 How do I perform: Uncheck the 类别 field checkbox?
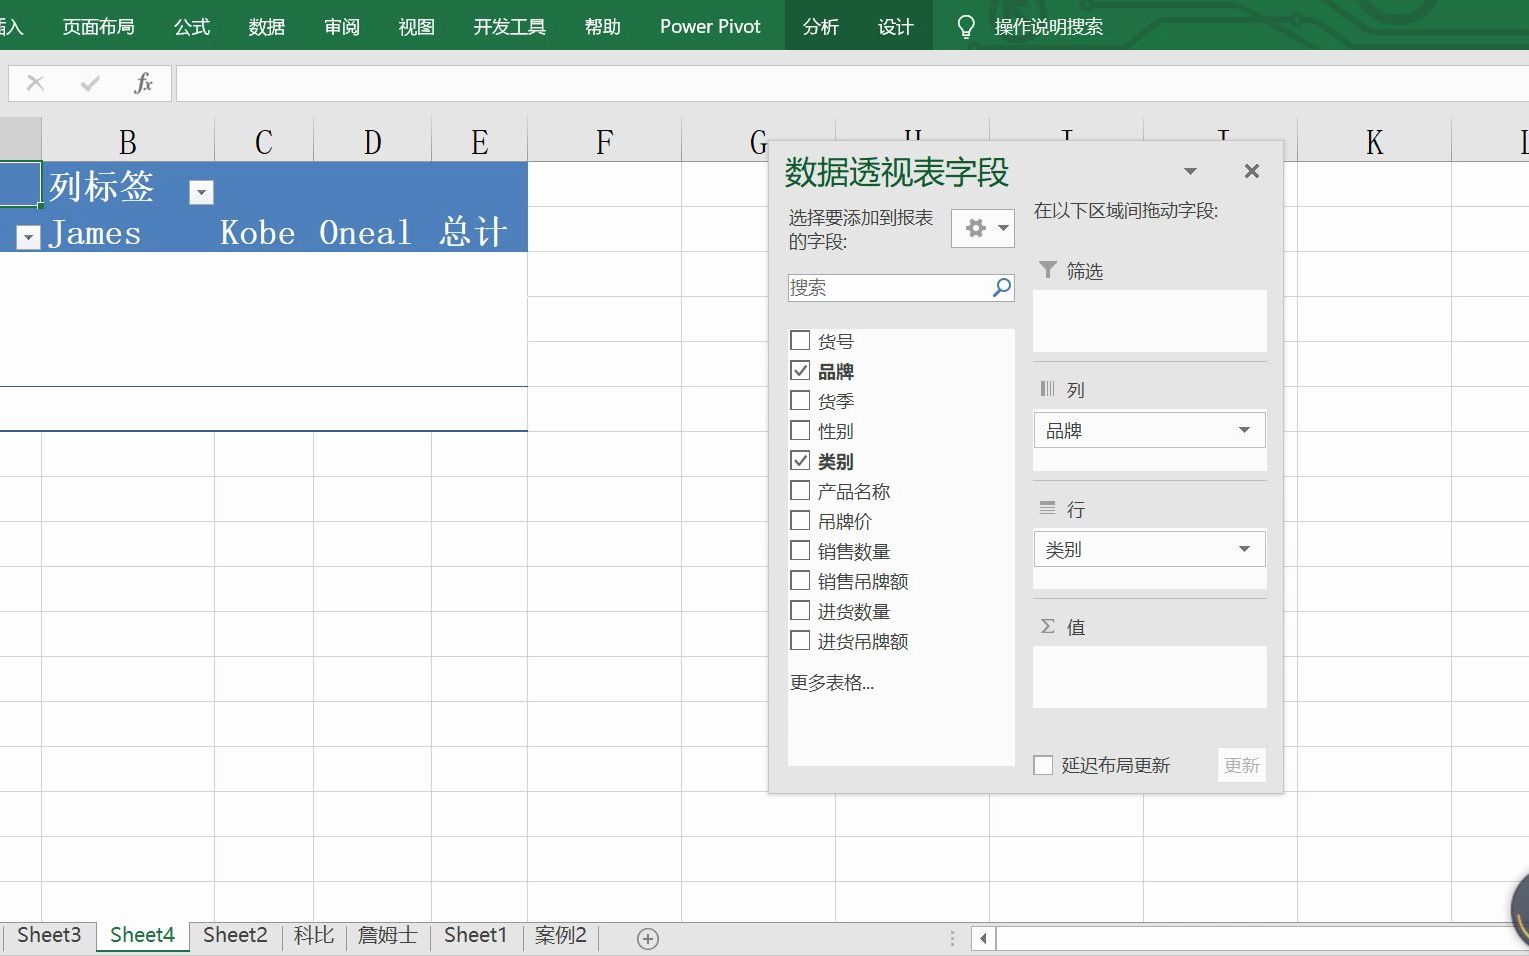[800, 460]
